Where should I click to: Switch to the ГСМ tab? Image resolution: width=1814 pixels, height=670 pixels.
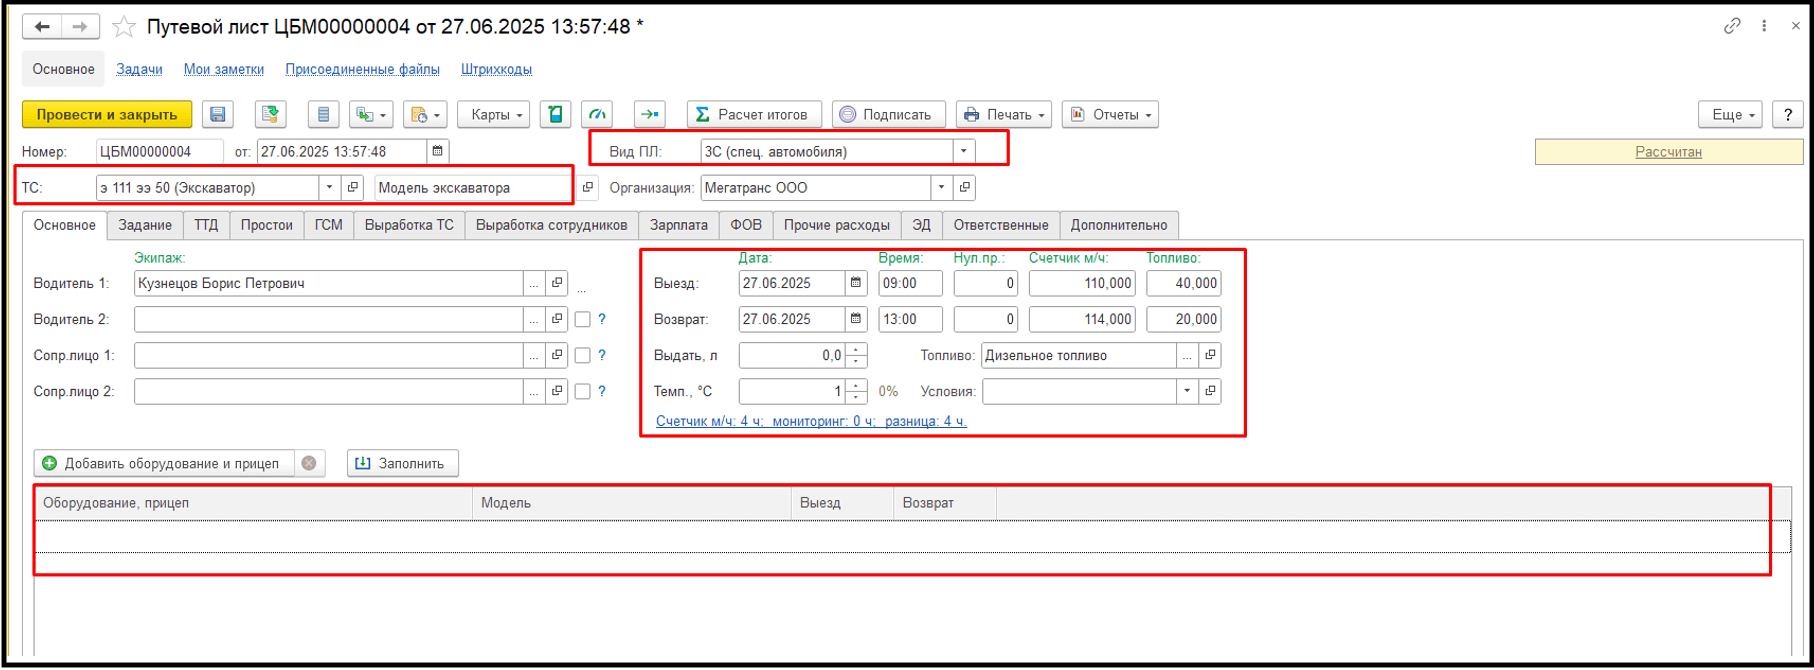[x=328, y=225]
